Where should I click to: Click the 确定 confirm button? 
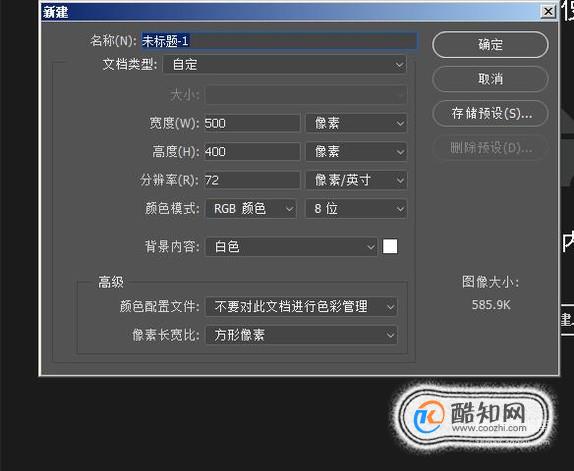(x=490, y=45)
